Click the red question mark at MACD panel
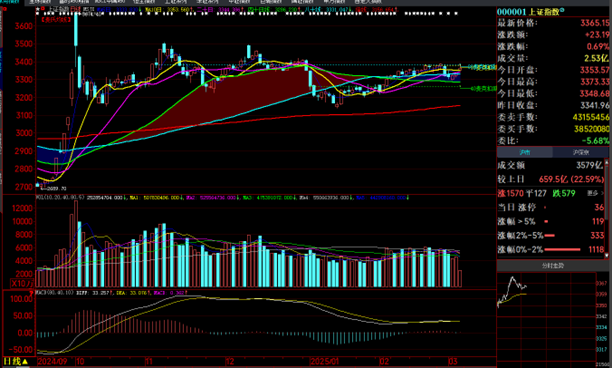612x368 pixels. [32, 292]
